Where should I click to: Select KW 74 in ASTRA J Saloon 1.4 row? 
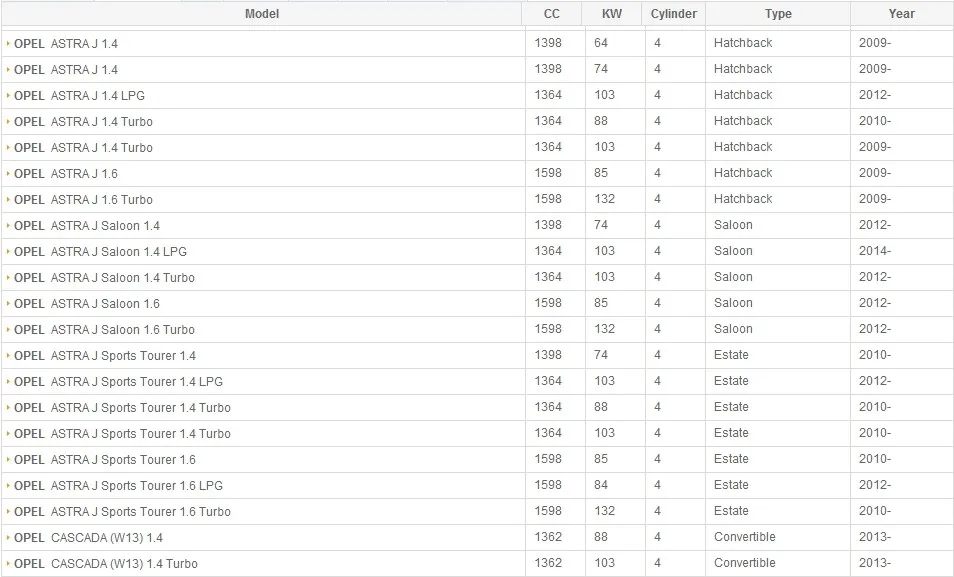point(601,225)
